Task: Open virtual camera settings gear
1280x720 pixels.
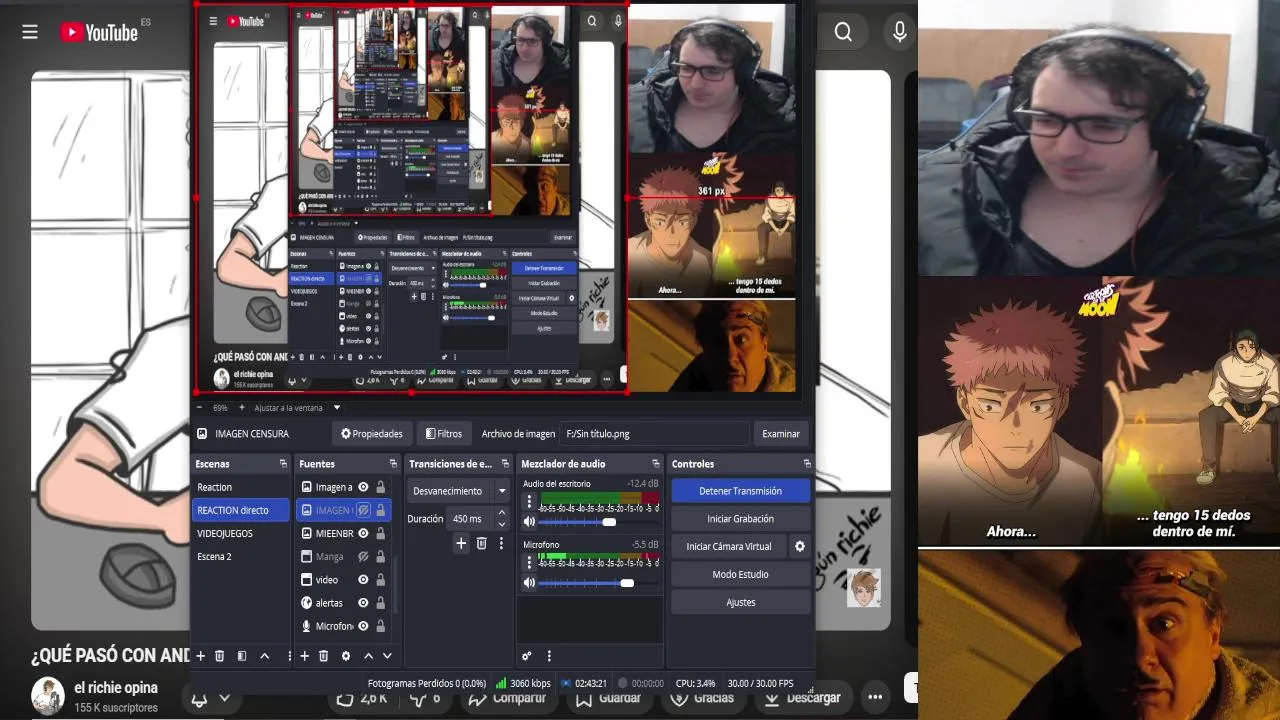Action: click(799, 546)
